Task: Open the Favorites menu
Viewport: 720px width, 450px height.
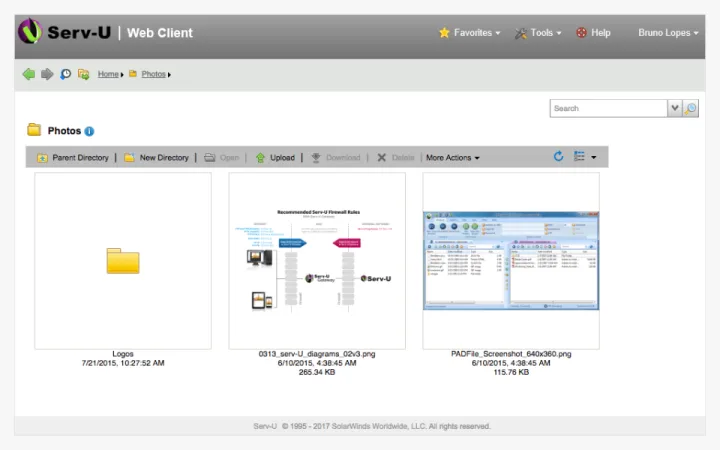Action: (470, 33)
